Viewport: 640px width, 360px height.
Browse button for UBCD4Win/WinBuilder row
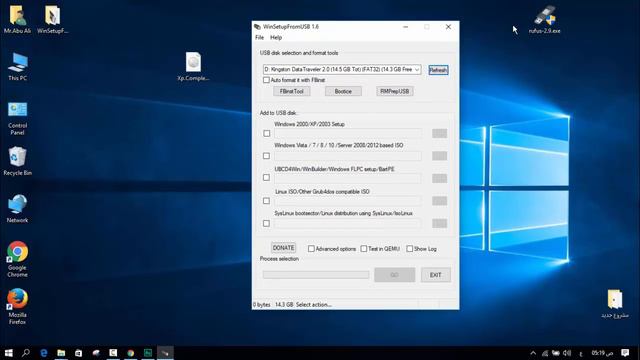tap(440, 178)
